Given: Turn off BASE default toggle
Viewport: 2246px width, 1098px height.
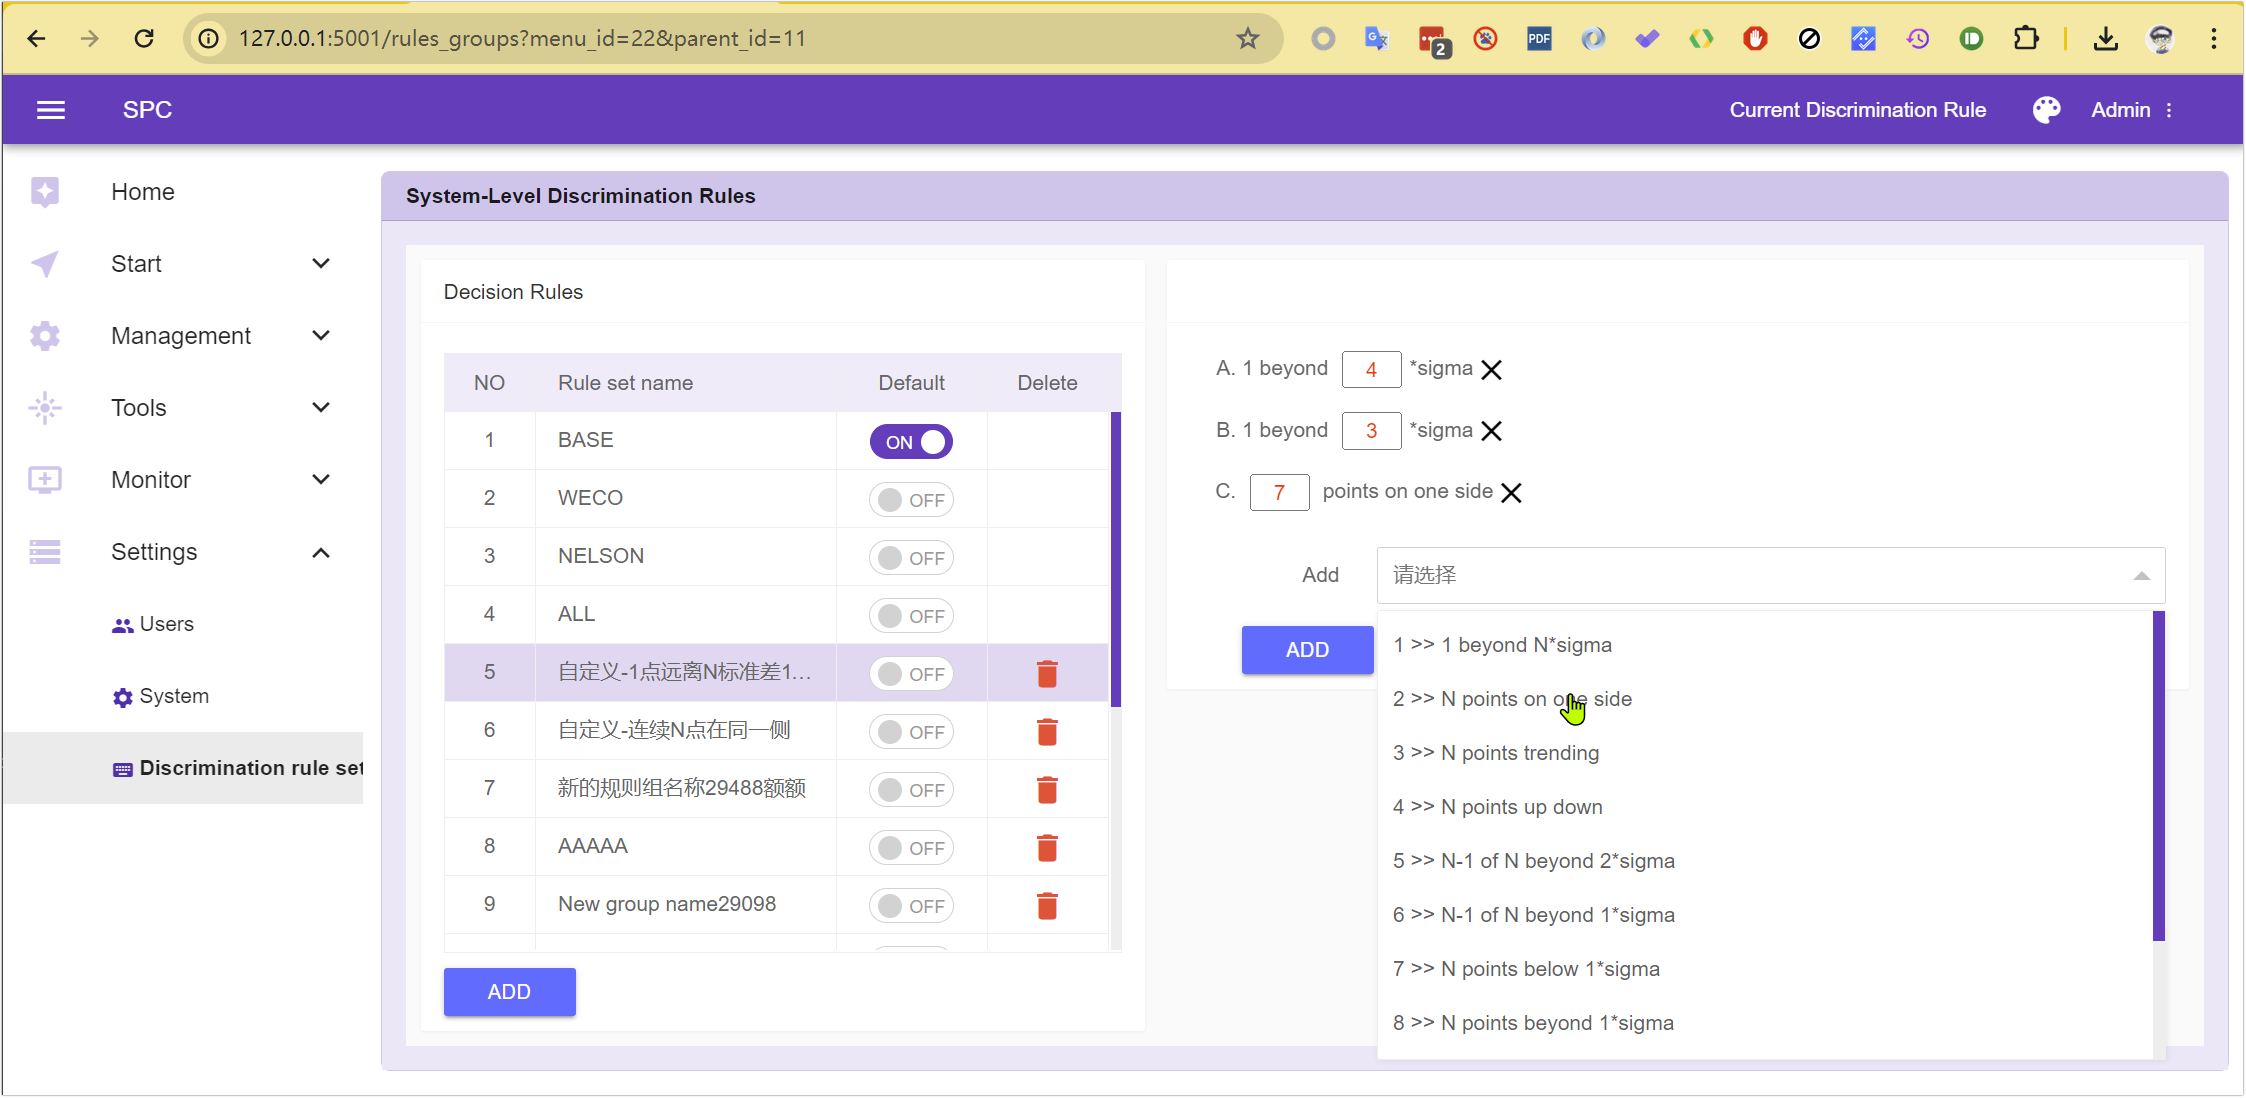Looking at the screenshot, I should pyautogui.click(x=911, y=442).
